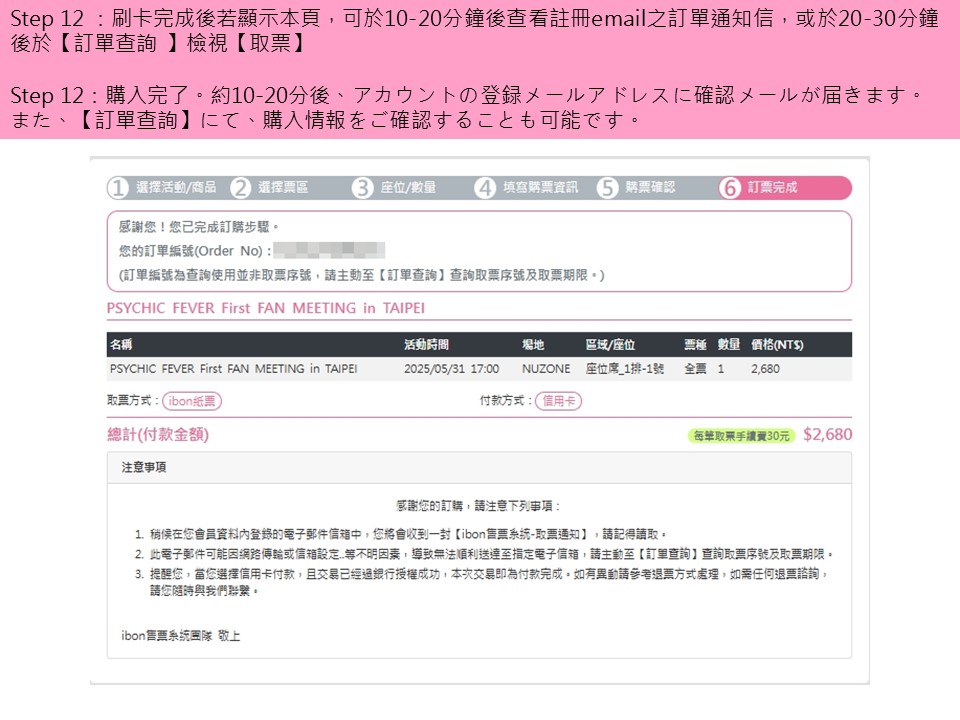
Task: Go to step 2 選擇票區
Action: [270, 187]
